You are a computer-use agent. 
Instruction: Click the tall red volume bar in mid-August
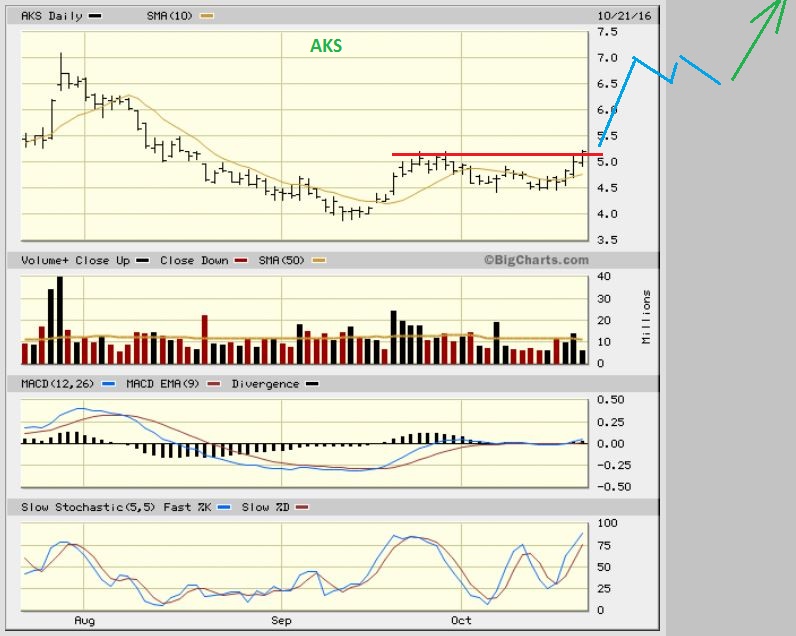click(x=205, y=340)
